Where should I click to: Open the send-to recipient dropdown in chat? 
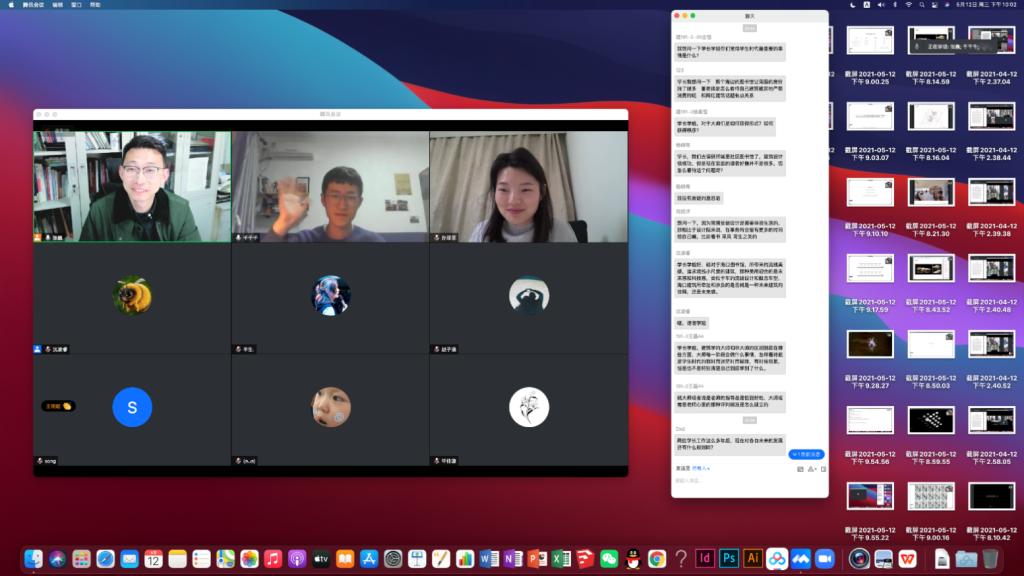click(701, 468)
